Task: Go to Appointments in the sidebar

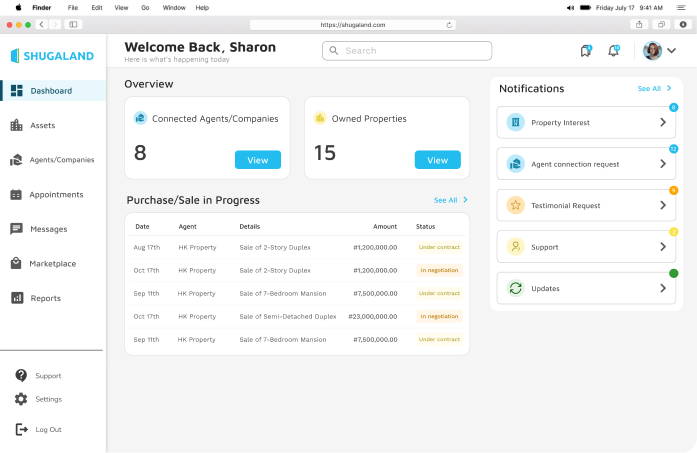Action: 56,195
